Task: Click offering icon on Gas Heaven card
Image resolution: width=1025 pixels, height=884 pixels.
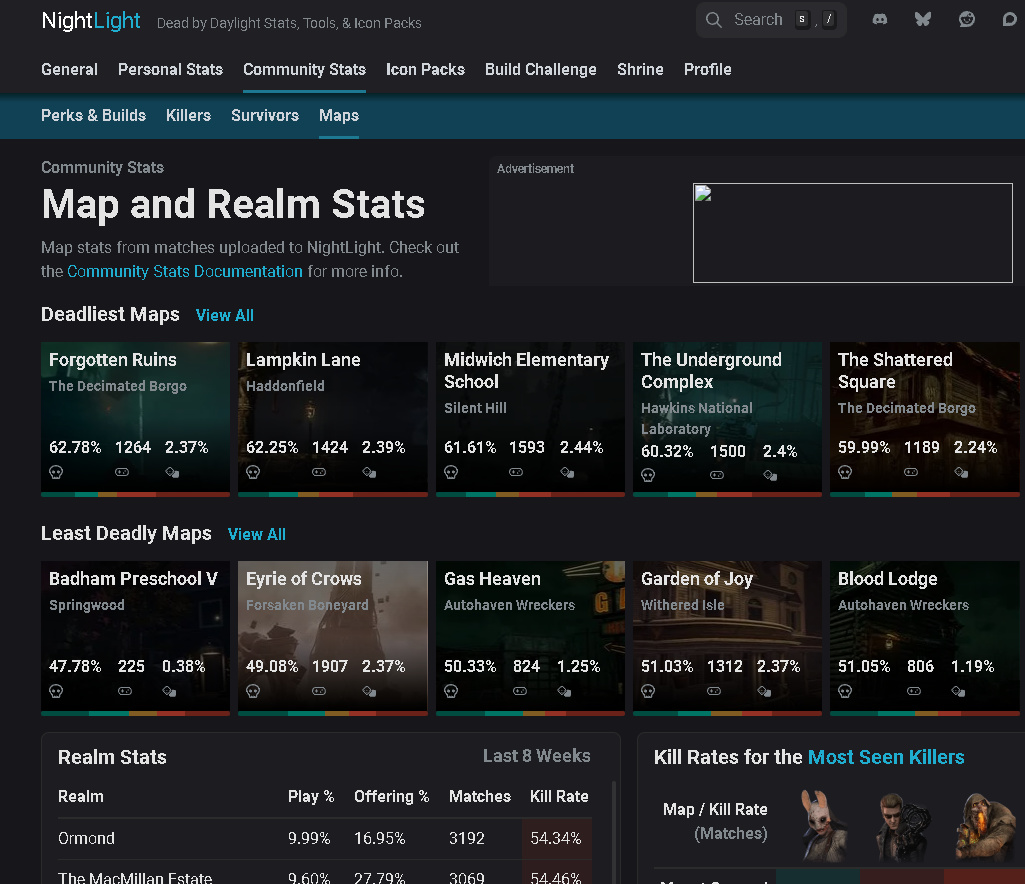Action: 564,691
